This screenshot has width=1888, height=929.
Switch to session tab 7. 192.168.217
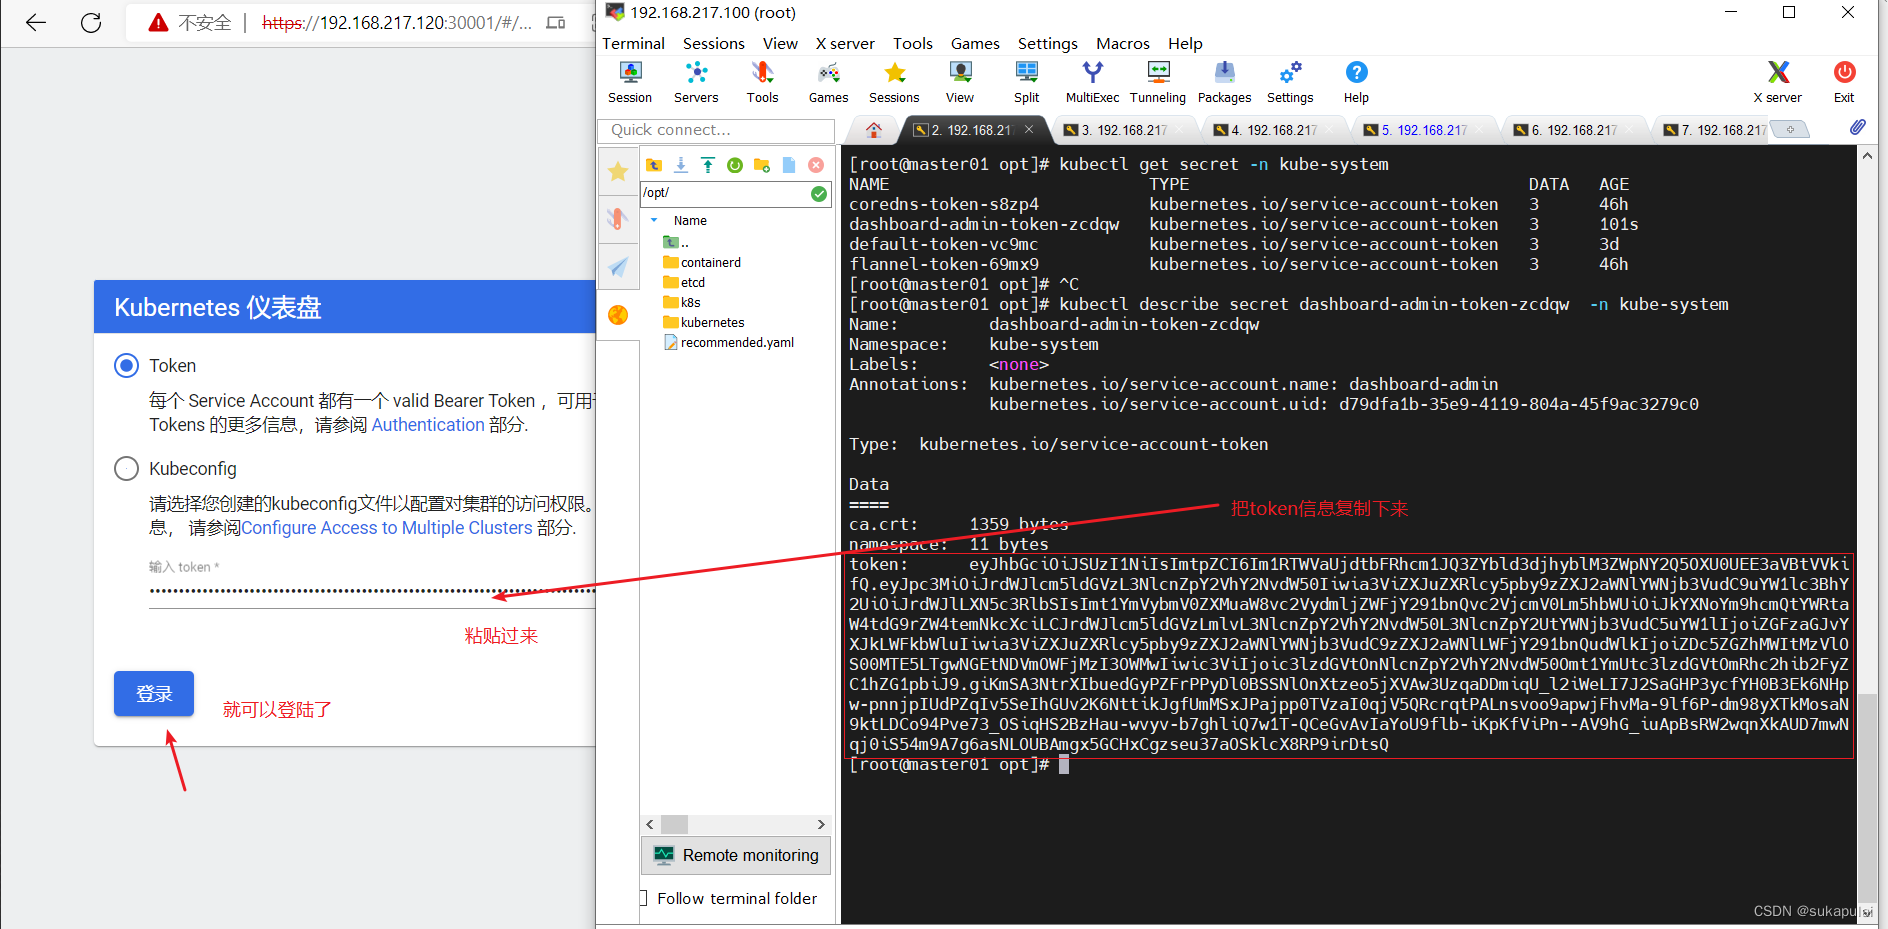pyautogui.click(x=1714, y=130)
